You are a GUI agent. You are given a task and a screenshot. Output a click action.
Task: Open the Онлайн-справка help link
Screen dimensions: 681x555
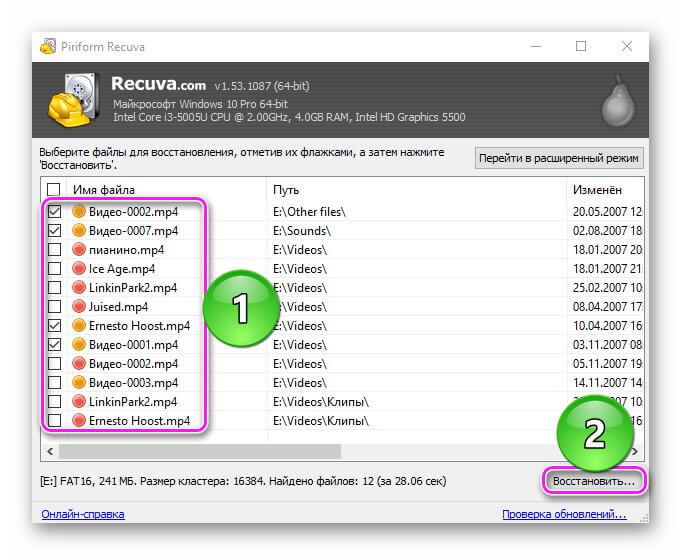pyautogui.click(x=83, y=514)
